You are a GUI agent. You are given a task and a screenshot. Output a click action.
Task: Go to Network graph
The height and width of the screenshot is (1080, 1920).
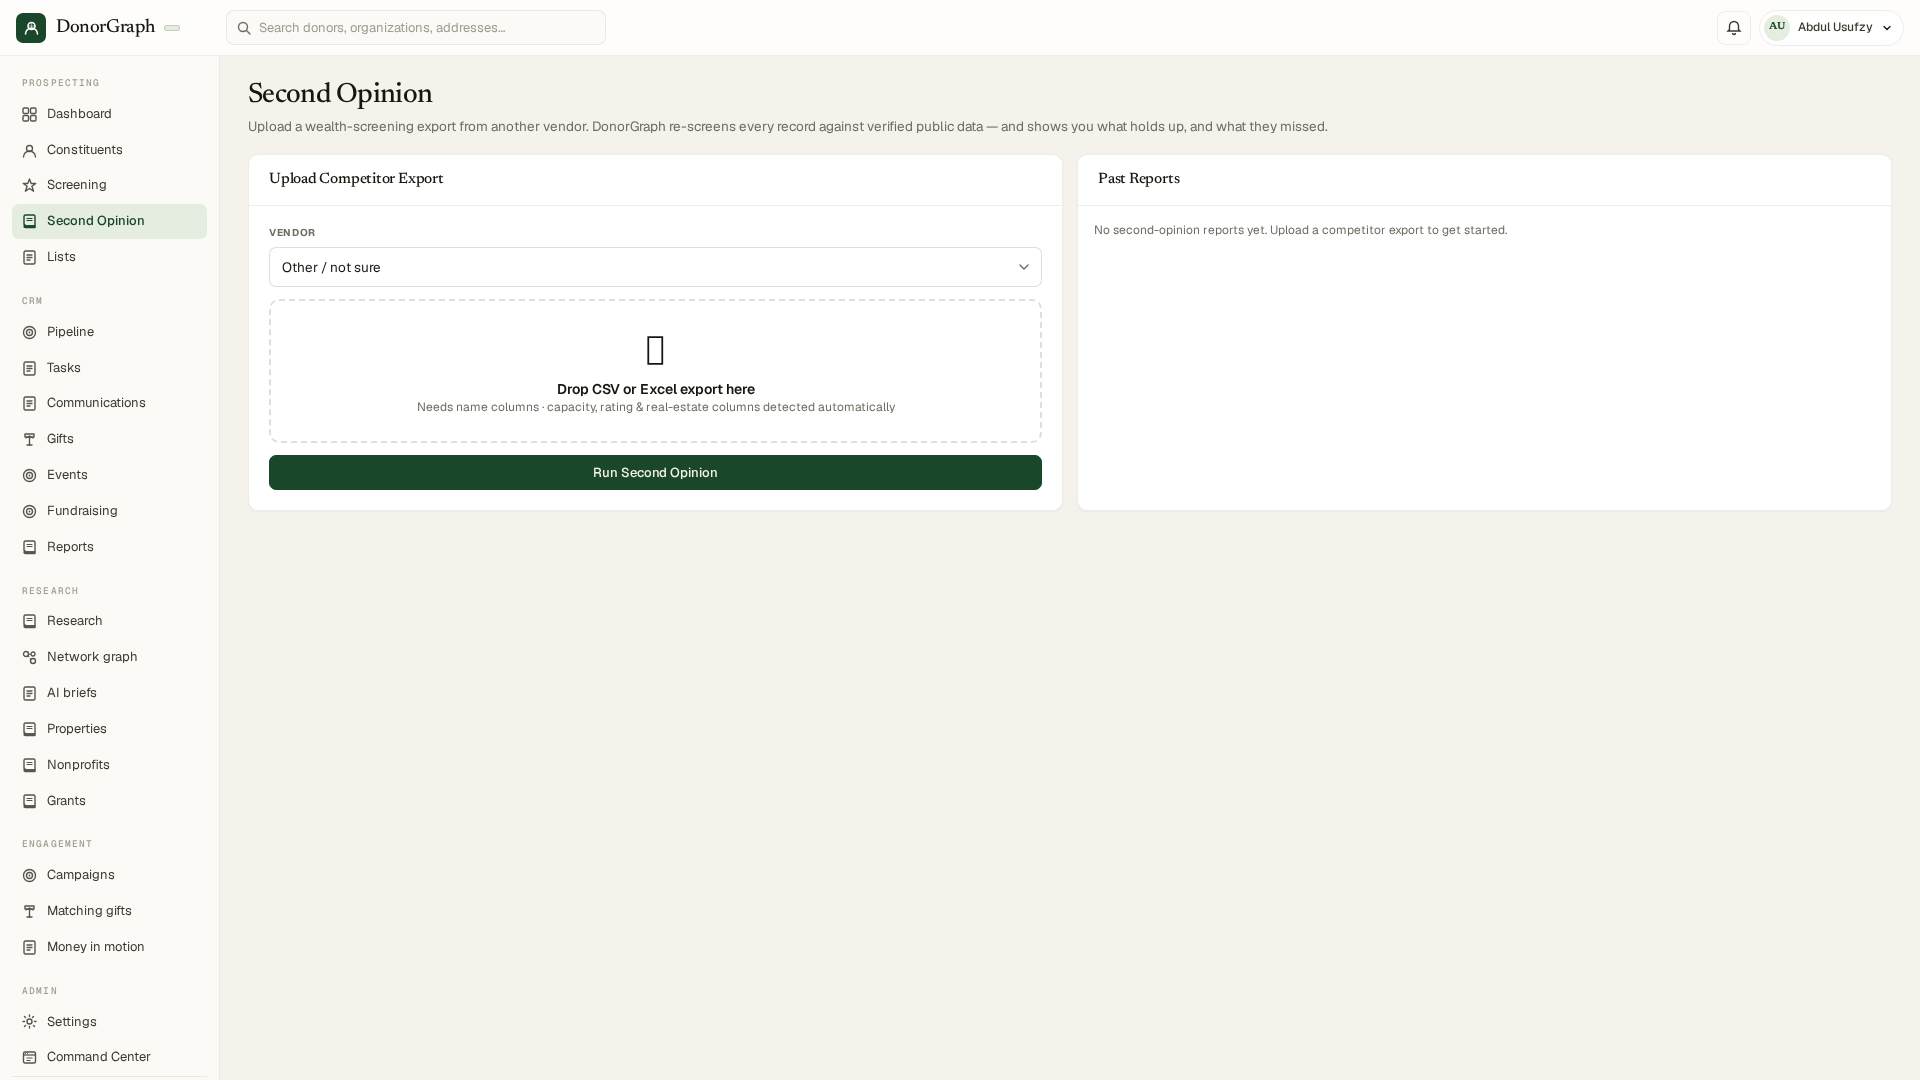point(109,657)
